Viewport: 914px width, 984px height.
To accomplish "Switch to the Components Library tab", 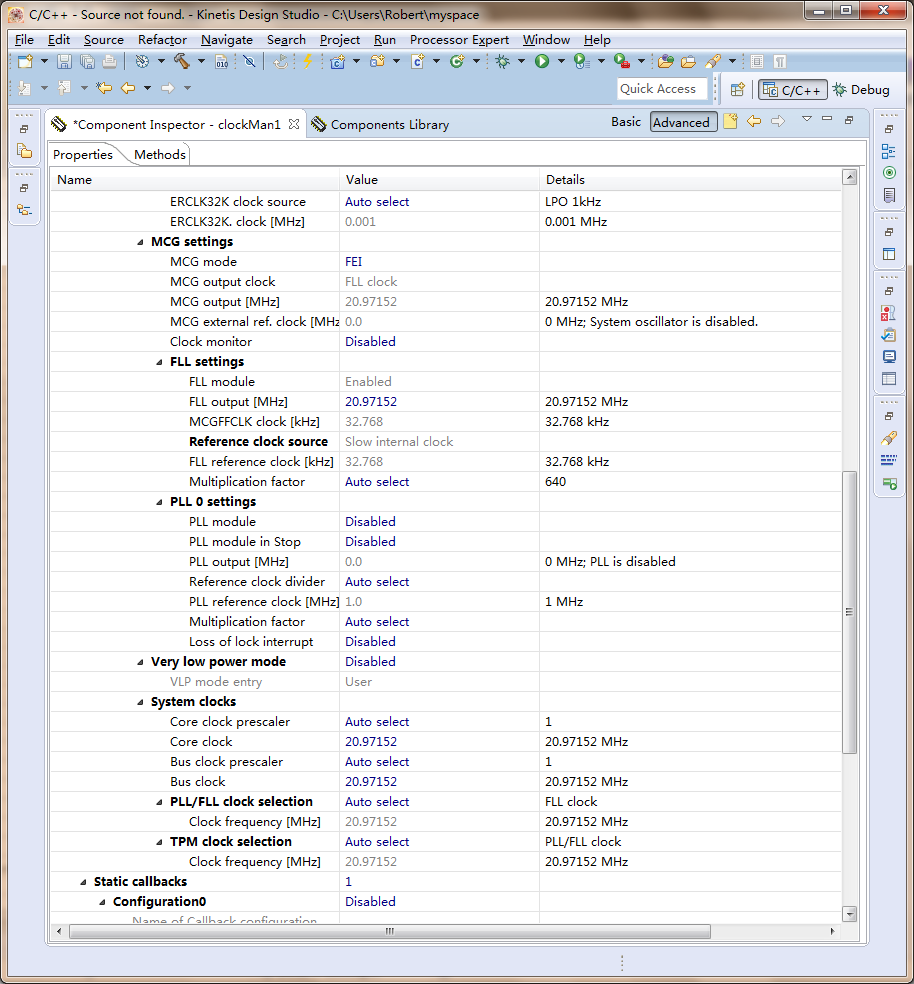I will [381, 124].
